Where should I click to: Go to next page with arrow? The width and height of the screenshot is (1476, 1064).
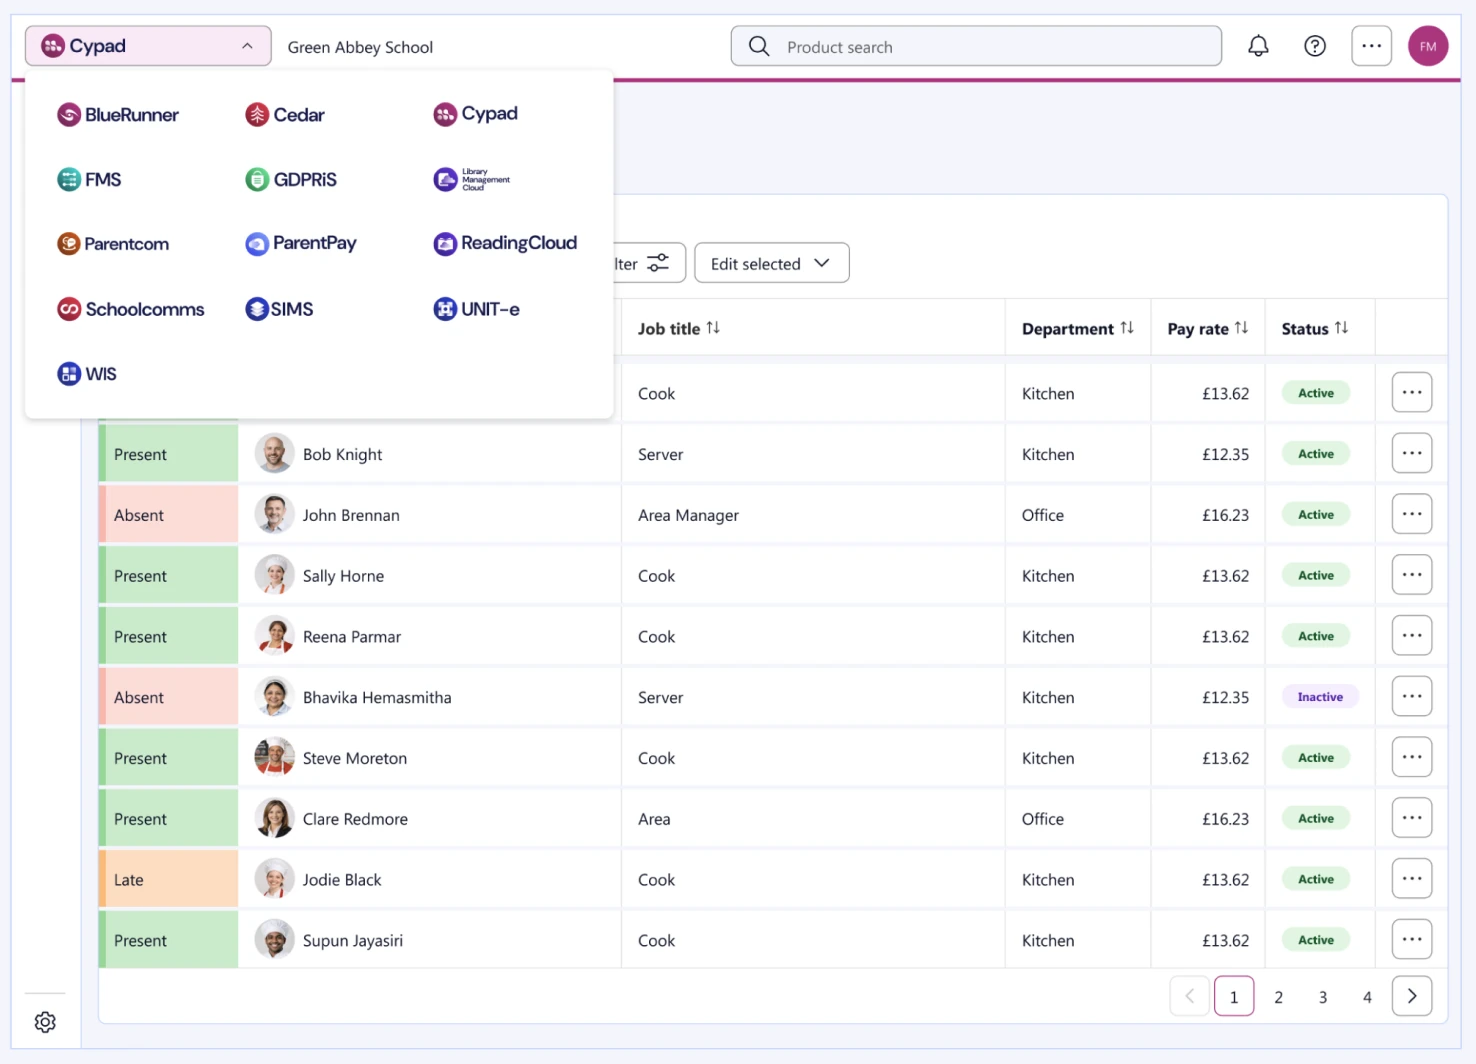coord(1412,996)
